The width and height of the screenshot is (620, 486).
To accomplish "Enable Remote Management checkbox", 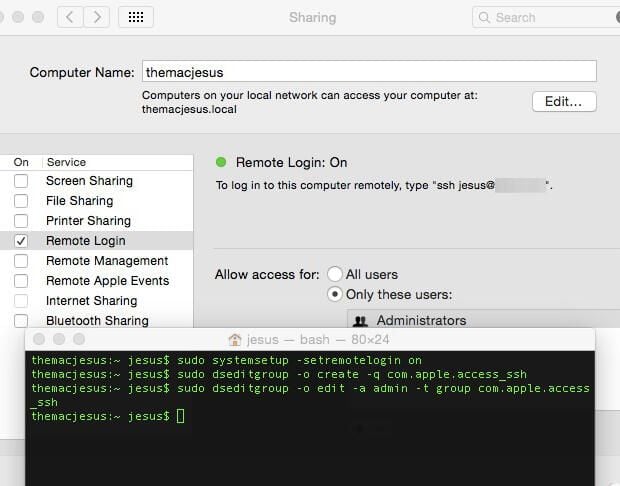I will (21, 261).
